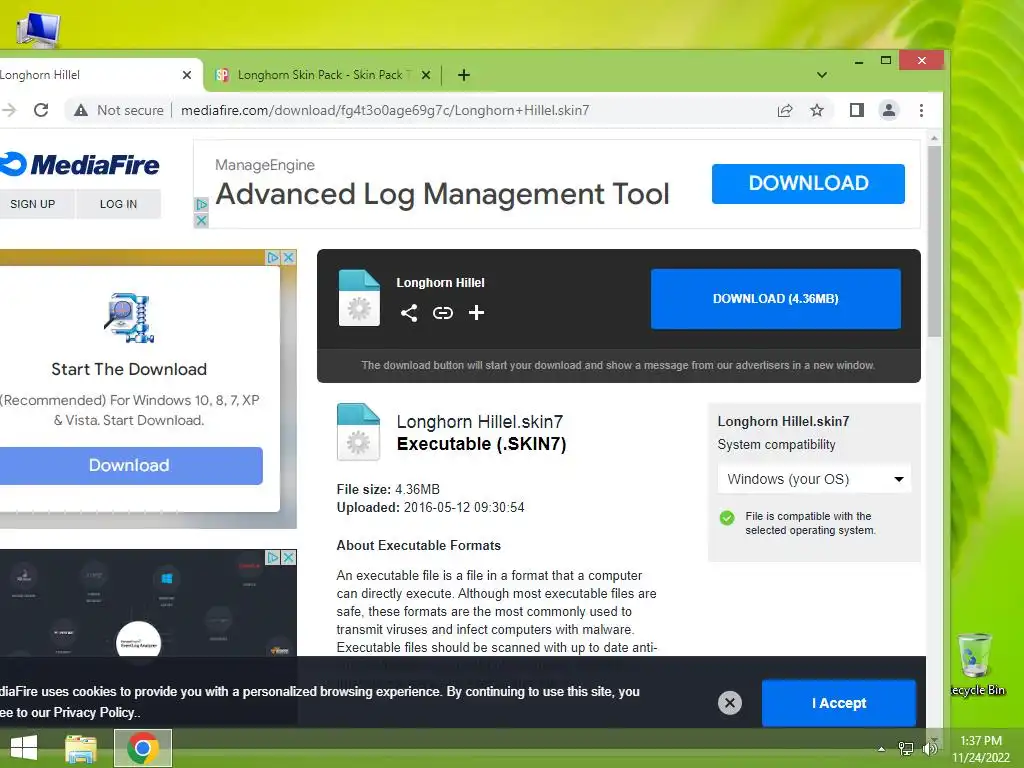Reload the page with the refresh icon
Viewport: 1024px width, 768px height.
point(41,110)
